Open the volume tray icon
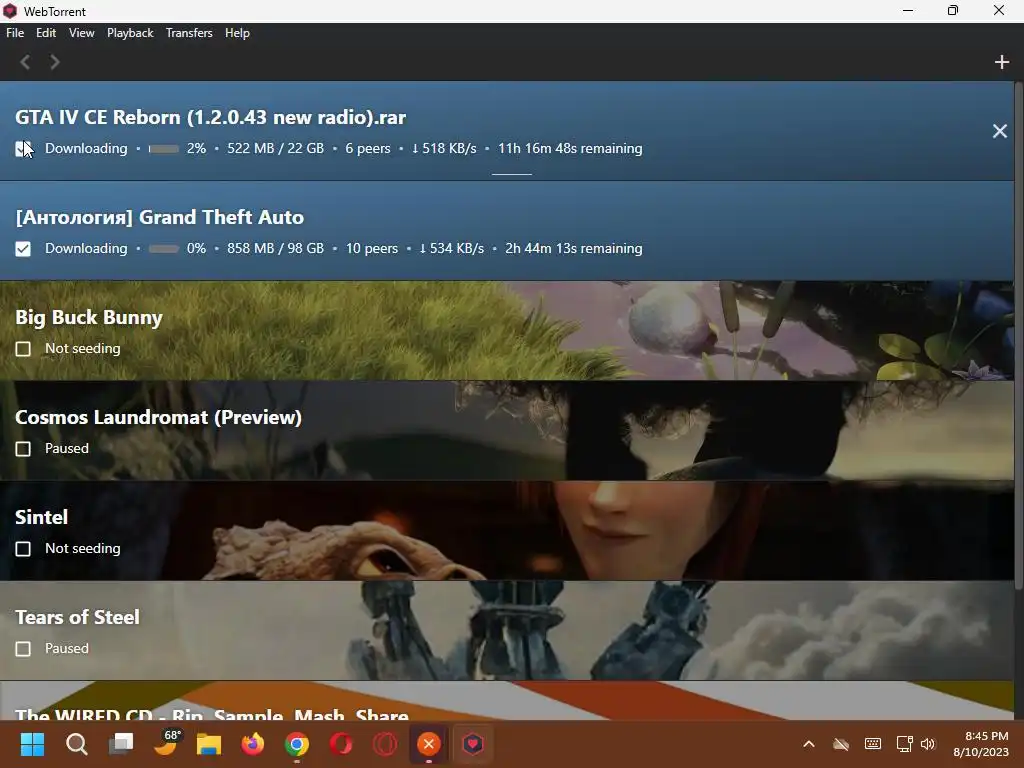Image resolution: width=1024 pixels, height=768 pixels. [x=927, y=744]
